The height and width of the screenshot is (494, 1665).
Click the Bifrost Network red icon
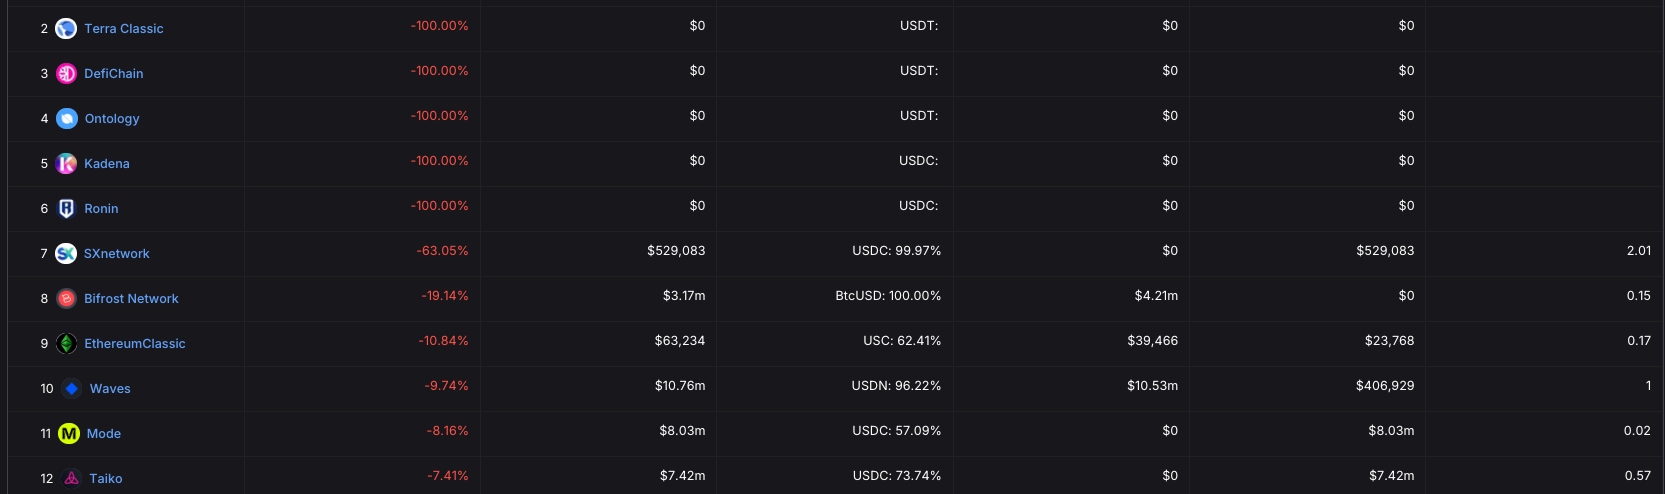(x=66, y=299)
